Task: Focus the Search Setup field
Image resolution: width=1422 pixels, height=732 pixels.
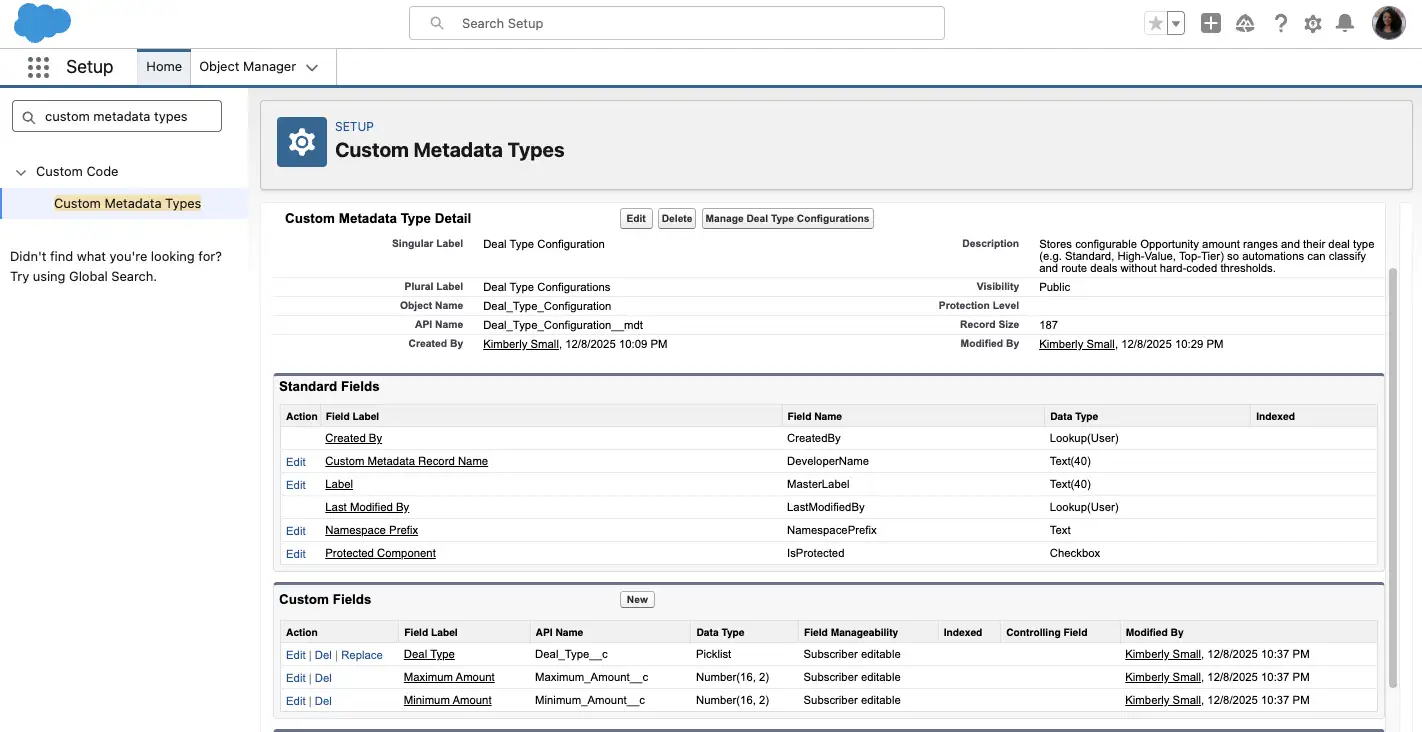Action: (677, 23)
